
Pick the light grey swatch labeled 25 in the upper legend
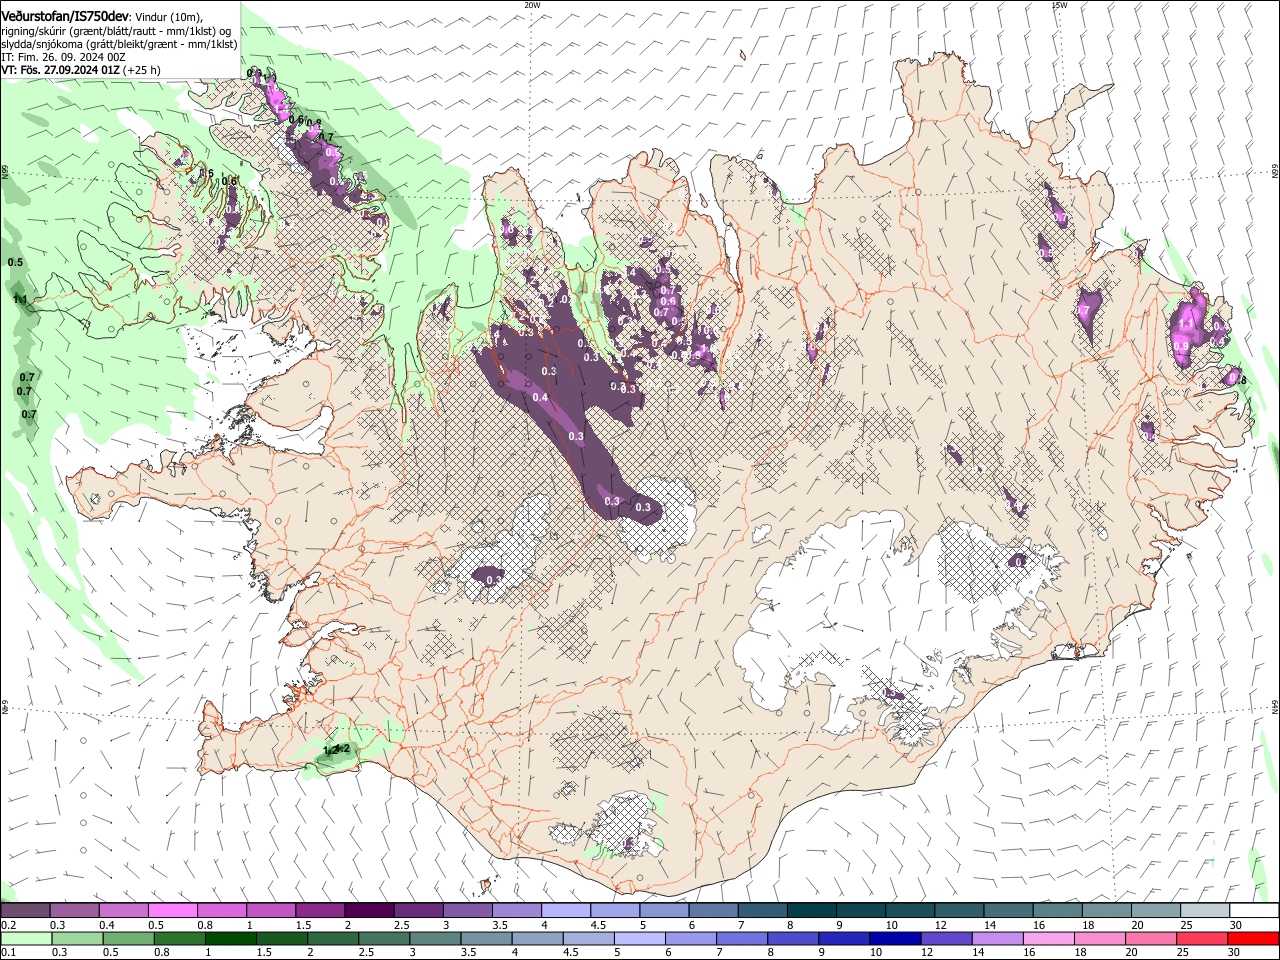(x=1206, y=910)
